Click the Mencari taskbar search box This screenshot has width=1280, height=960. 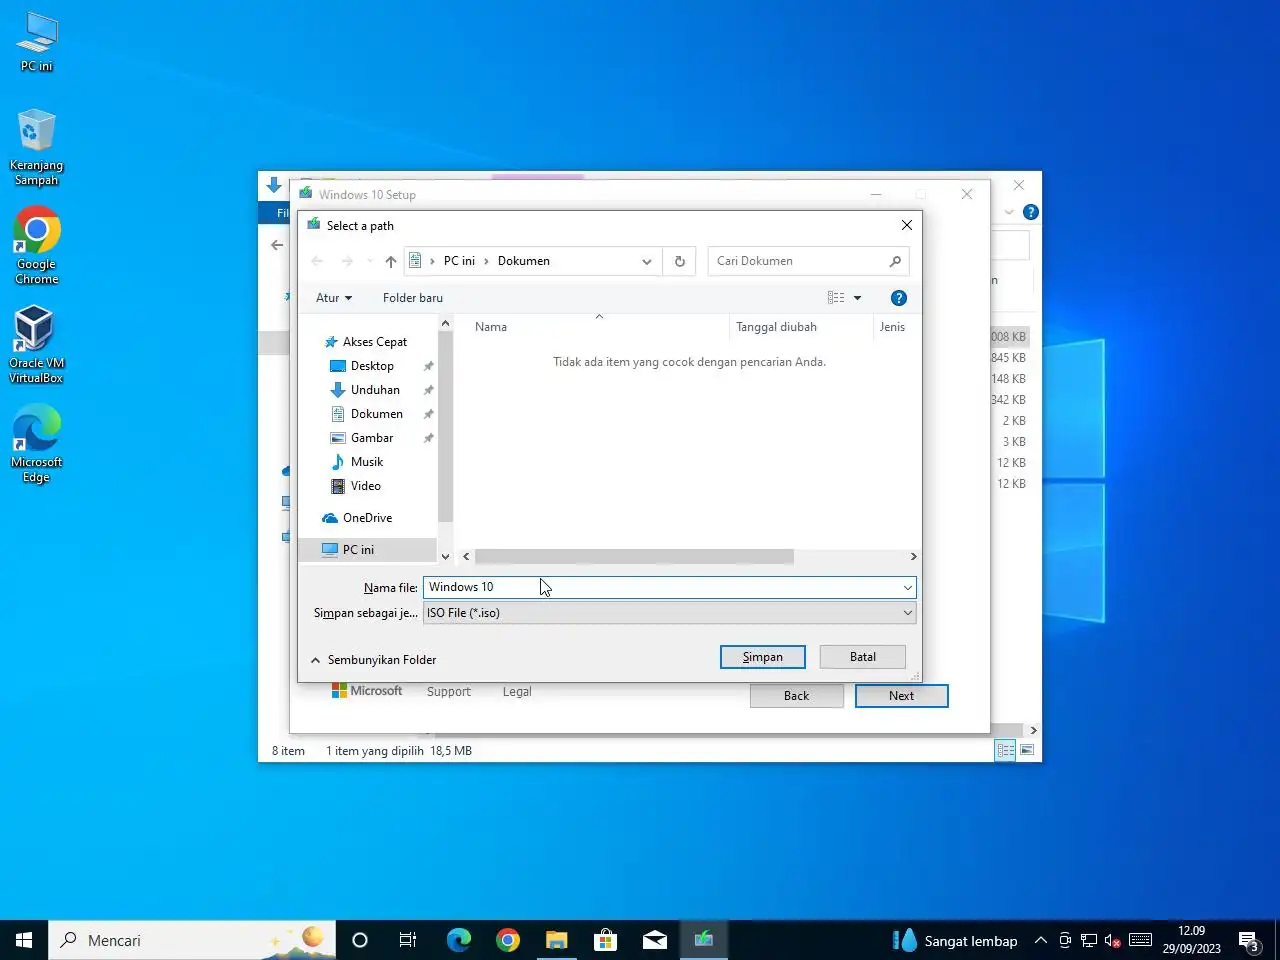click(x=190, y=940)
